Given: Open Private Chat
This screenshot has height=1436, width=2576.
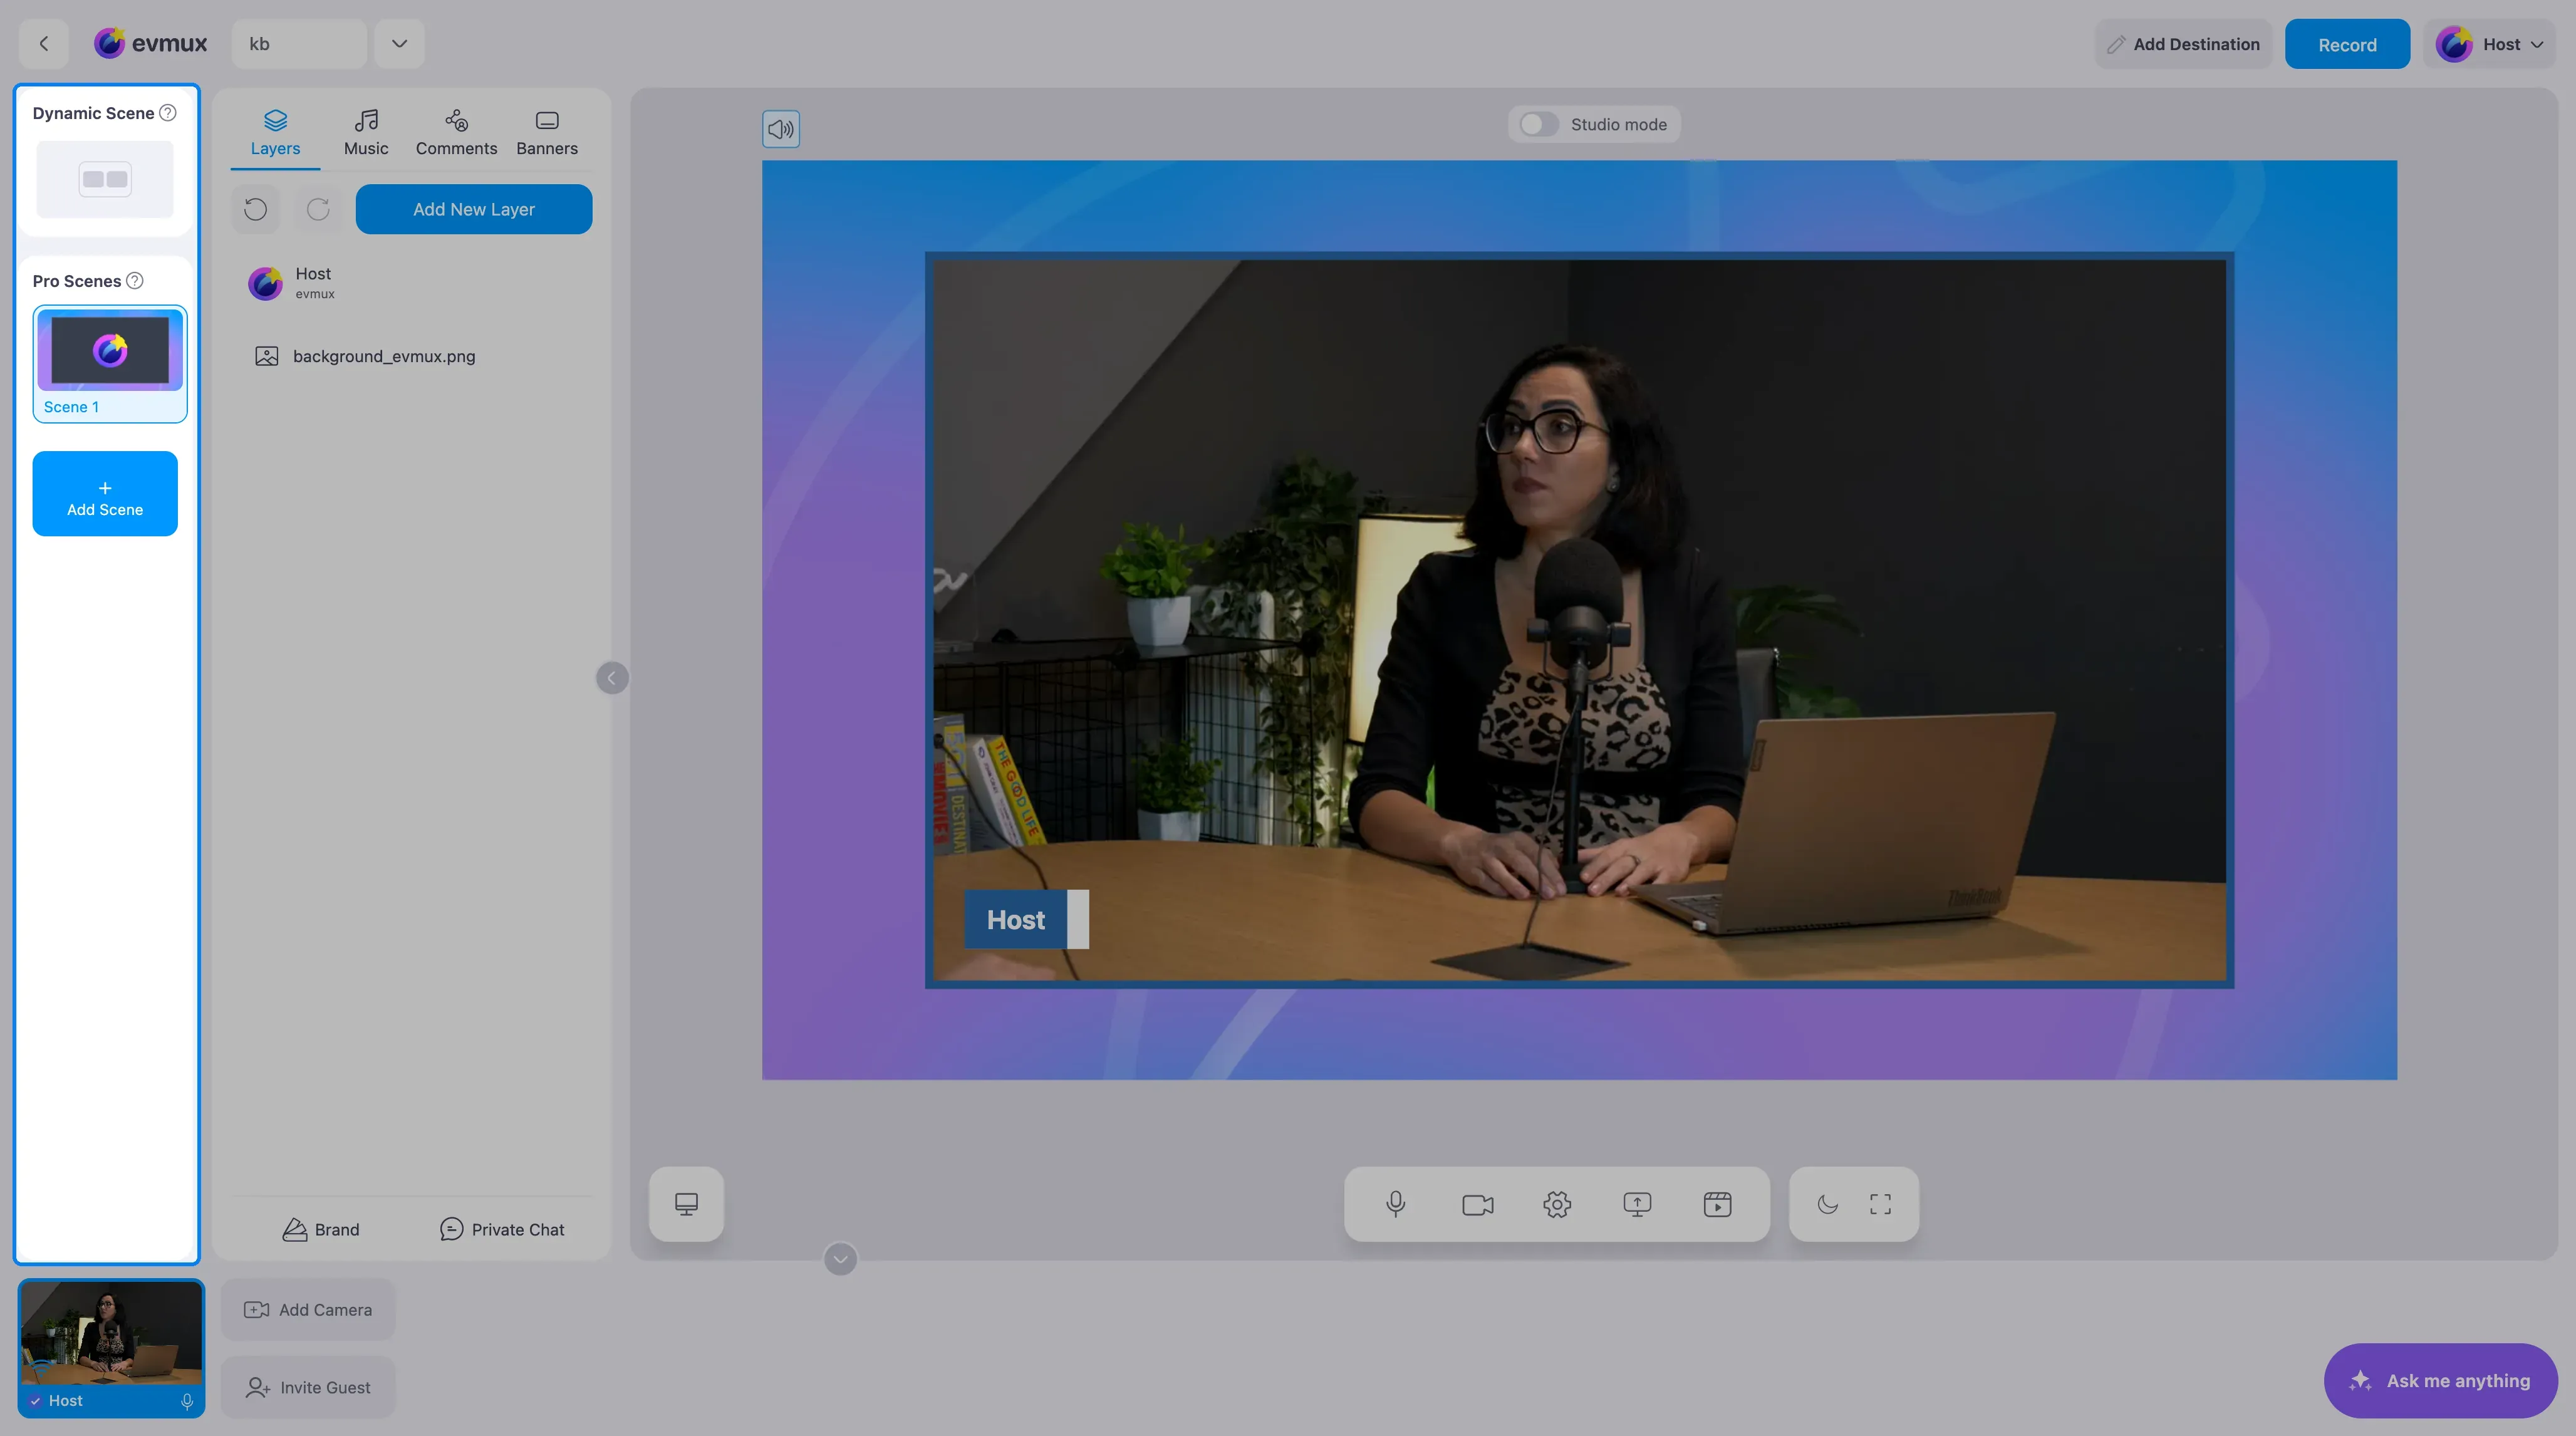Looking at the screenshot, I should (x=503, y=1230).
